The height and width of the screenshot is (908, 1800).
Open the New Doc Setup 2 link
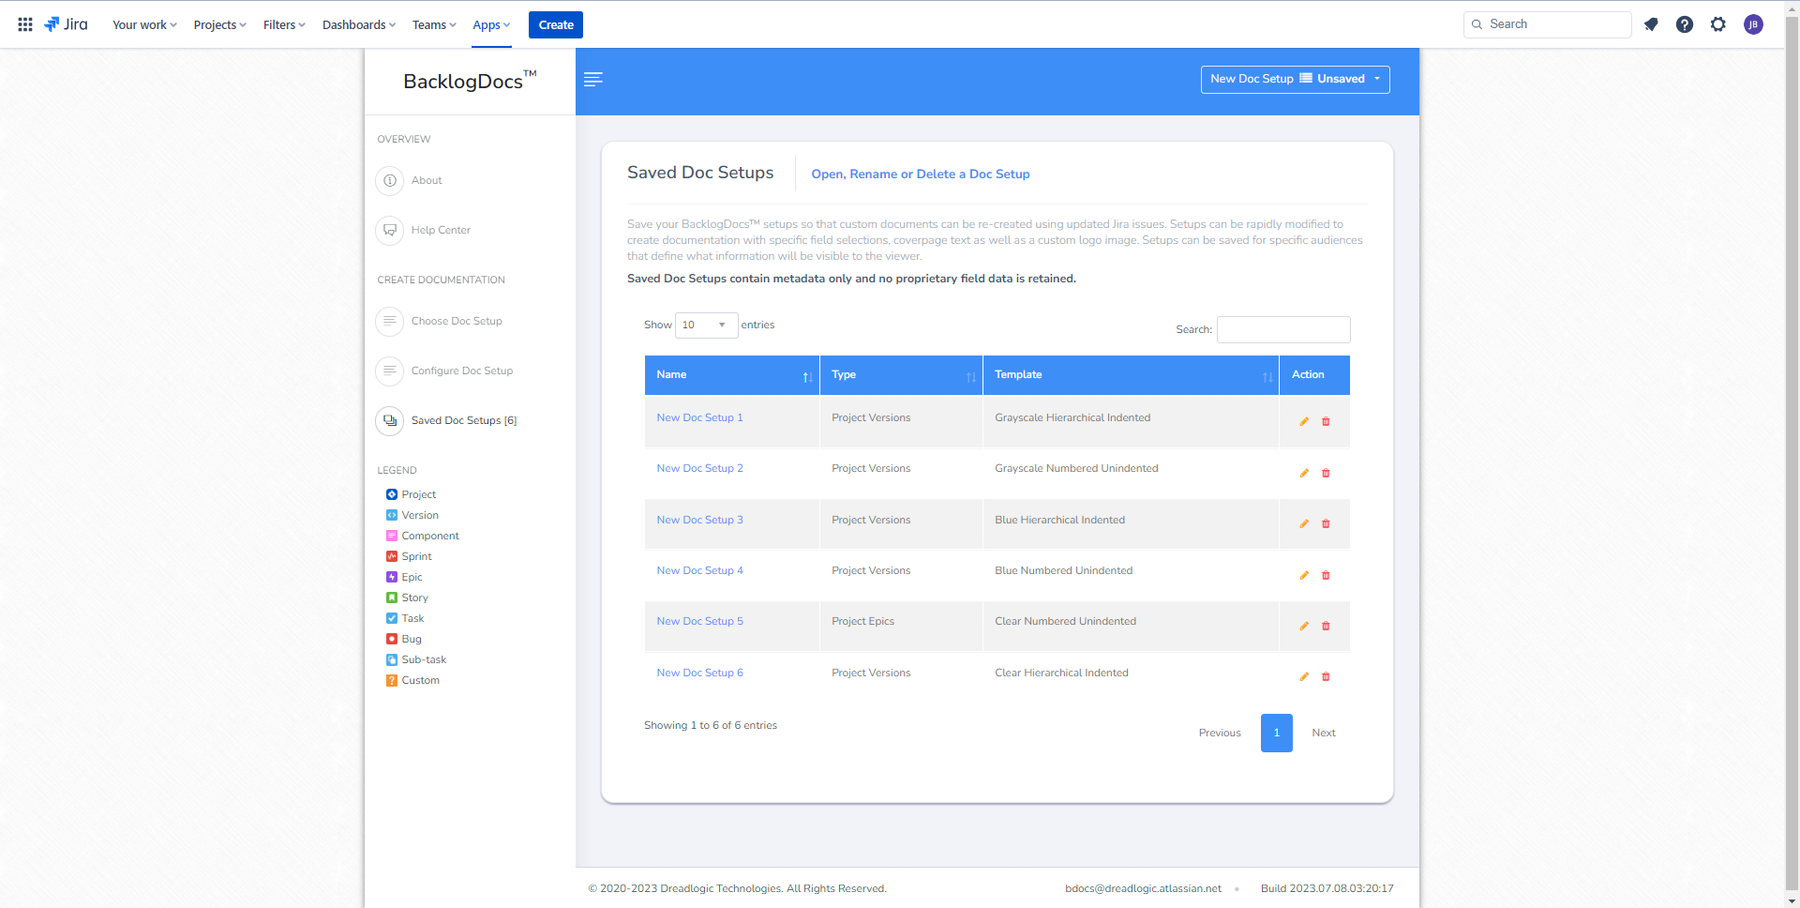point(700,469)
